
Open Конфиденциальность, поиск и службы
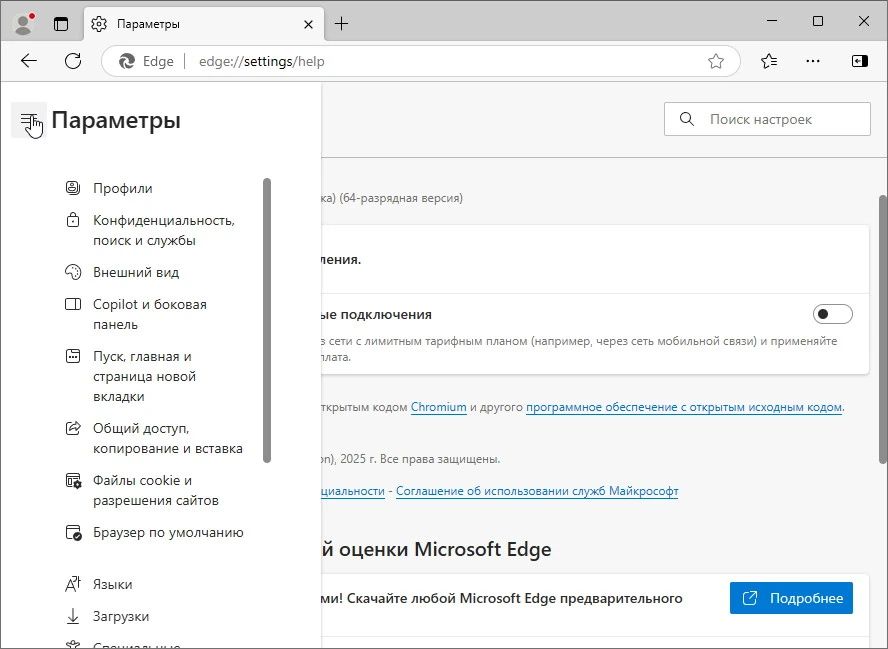click(x=164, y=230)
